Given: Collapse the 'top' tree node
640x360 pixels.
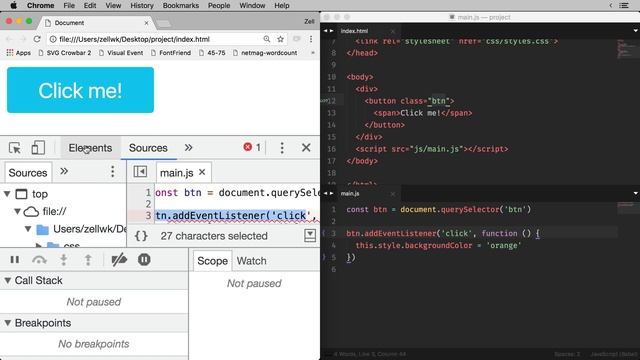Looking at the screenshot, I should (x=7, y=194).
